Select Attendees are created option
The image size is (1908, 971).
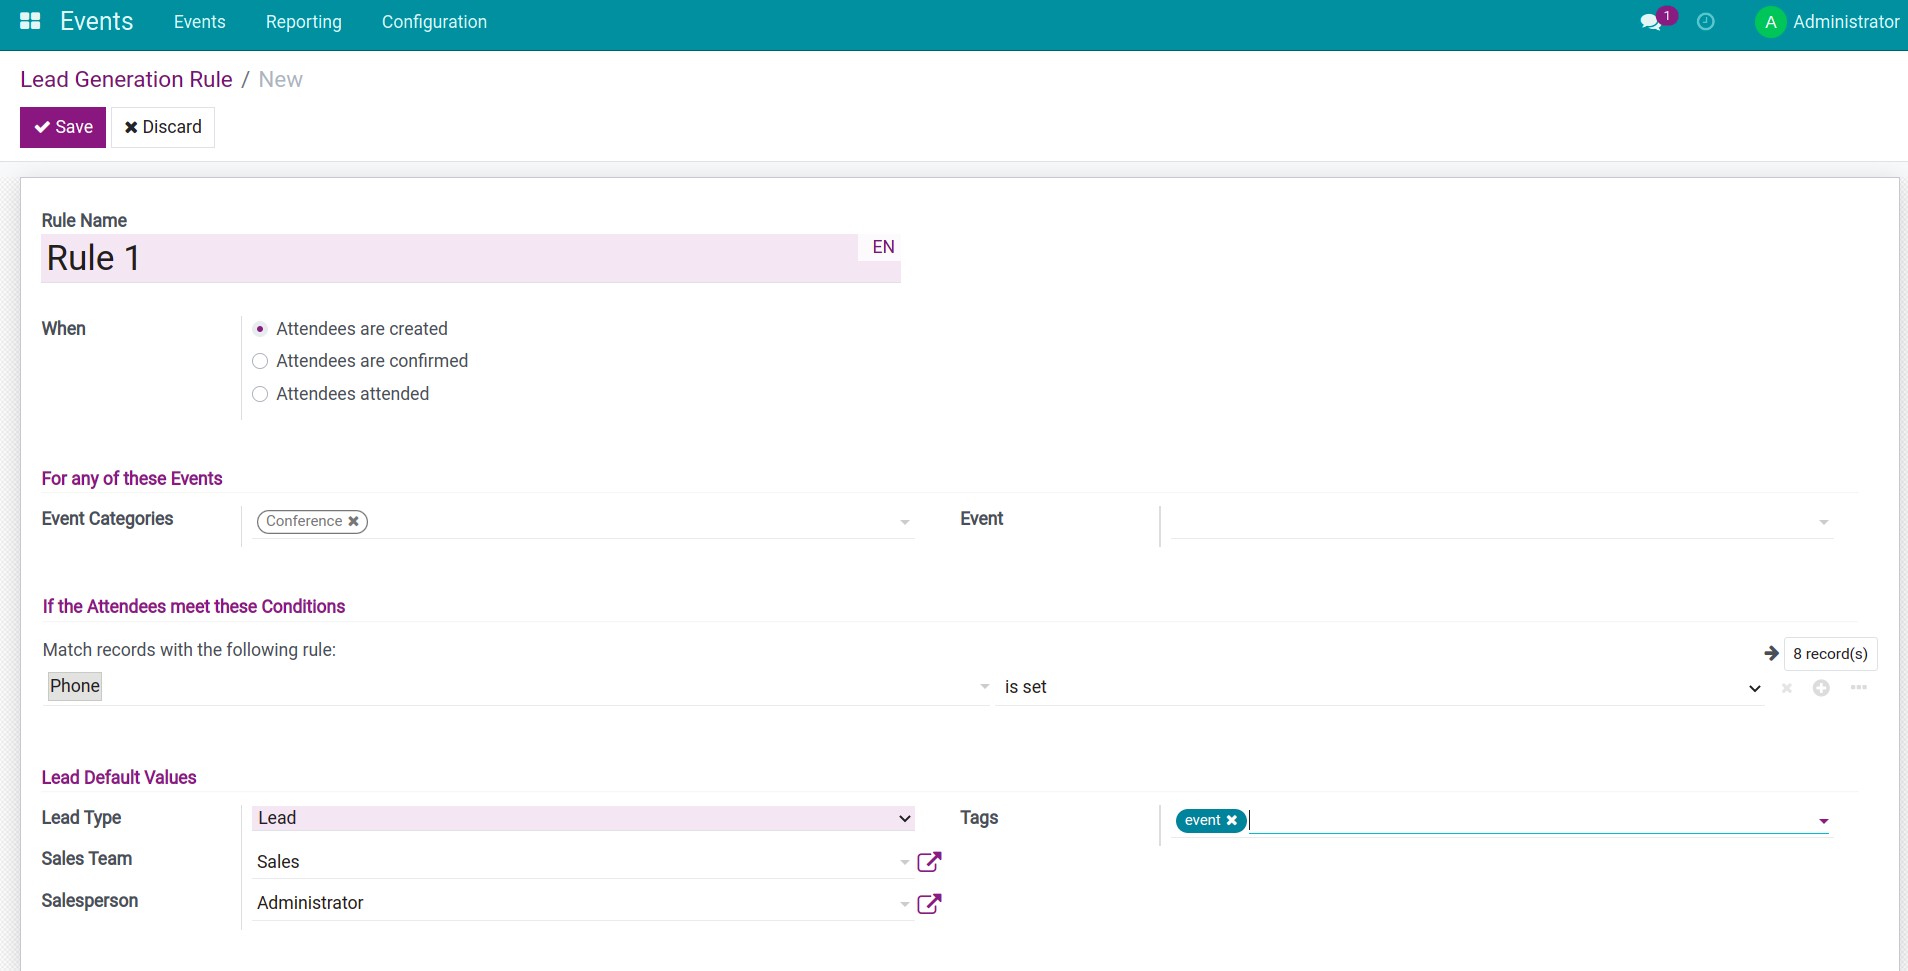(x=260, y=329)
